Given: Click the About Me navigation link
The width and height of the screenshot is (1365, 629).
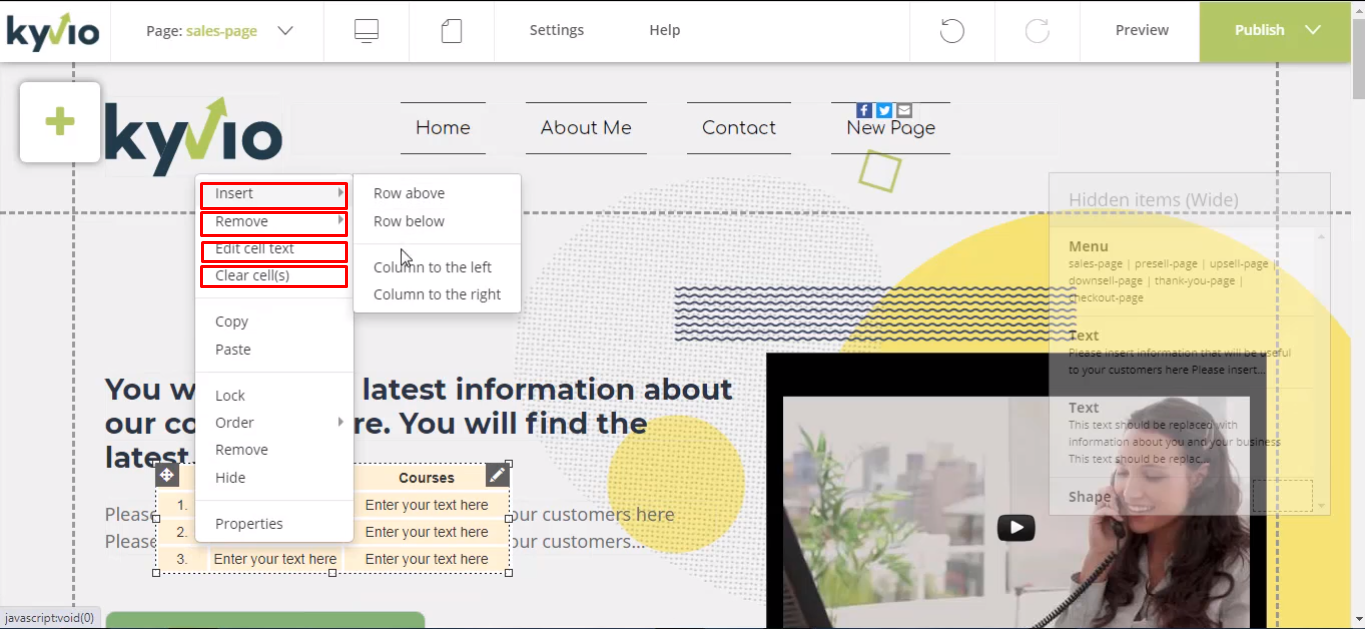Looking at the screenshot, I should [586, 128].
